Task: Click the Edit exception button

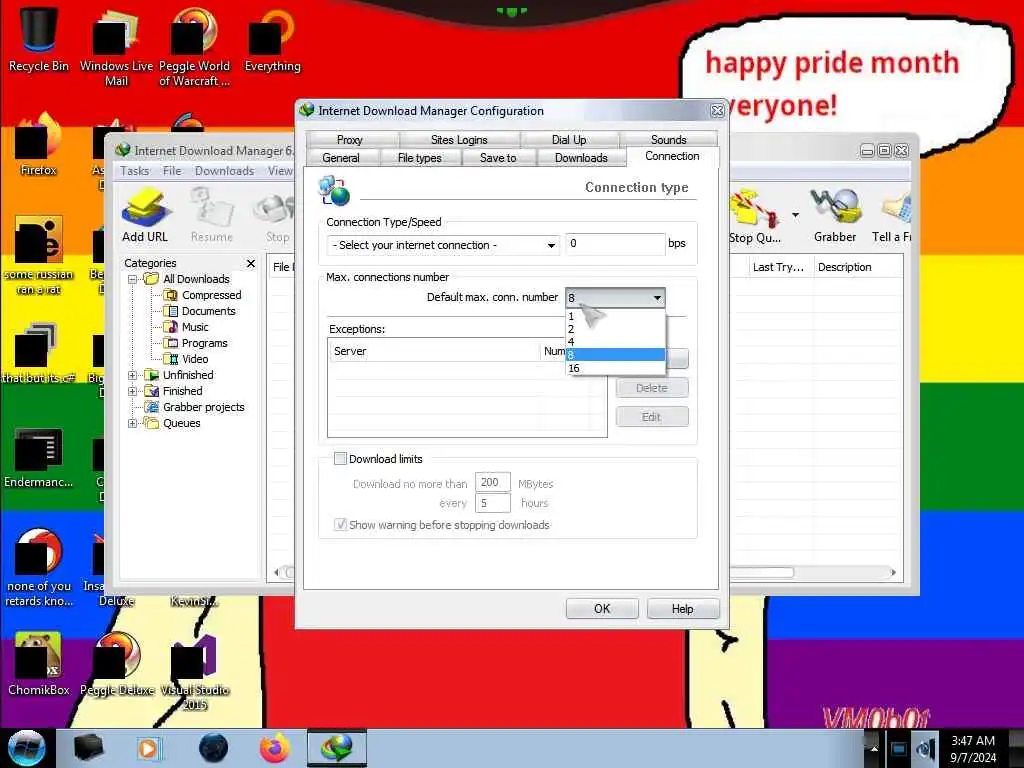Action: [x=652, y=417]
